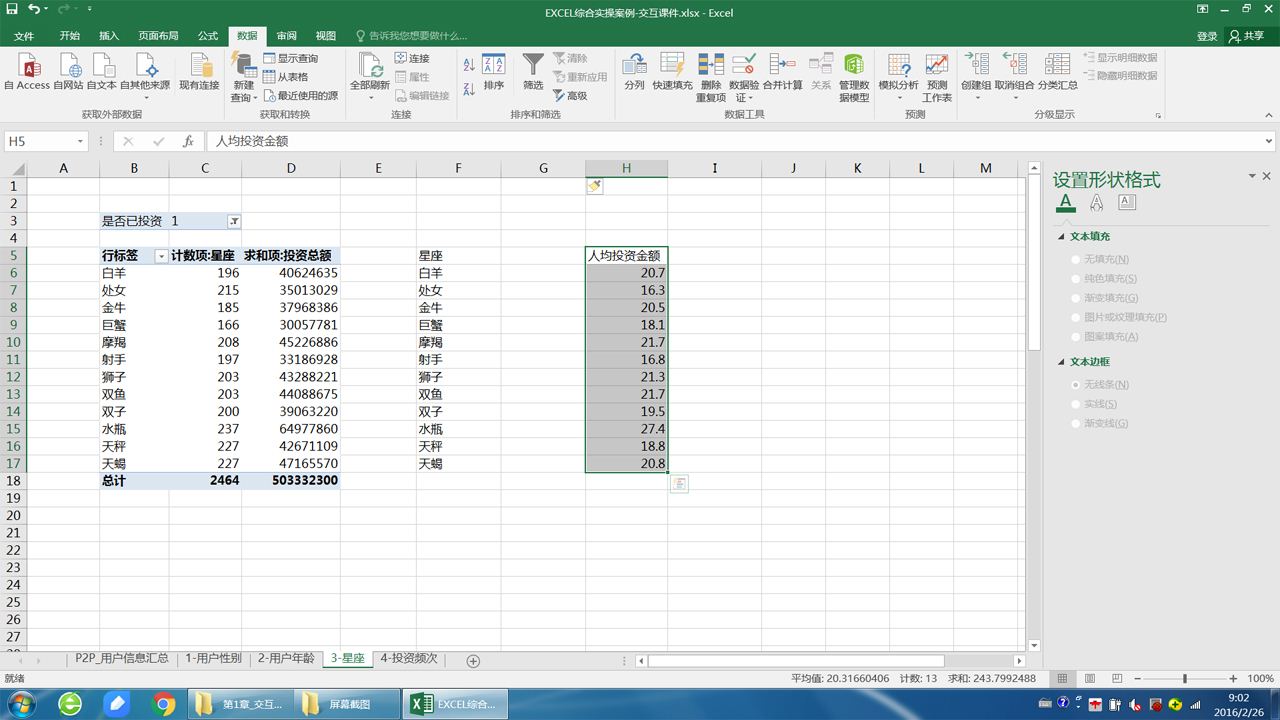Select the 快速填充 flash fill icon

click(x=672, y=65)
